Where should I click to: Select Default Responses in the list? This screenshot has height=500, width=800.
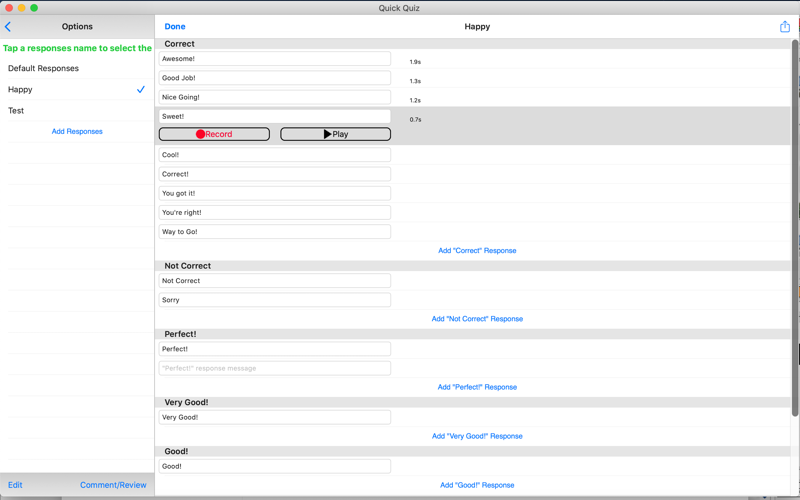click(x=77, y=68)
